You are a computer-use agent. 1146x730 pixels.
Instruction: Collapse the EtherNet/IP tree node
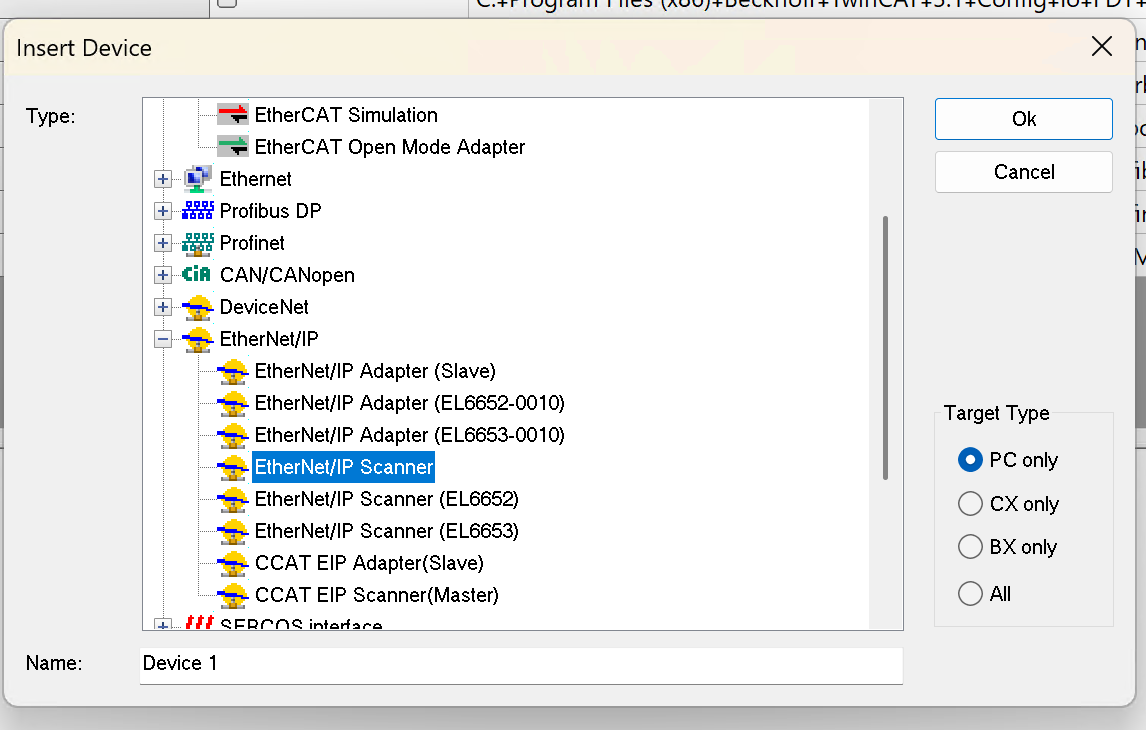click(163, 339)
